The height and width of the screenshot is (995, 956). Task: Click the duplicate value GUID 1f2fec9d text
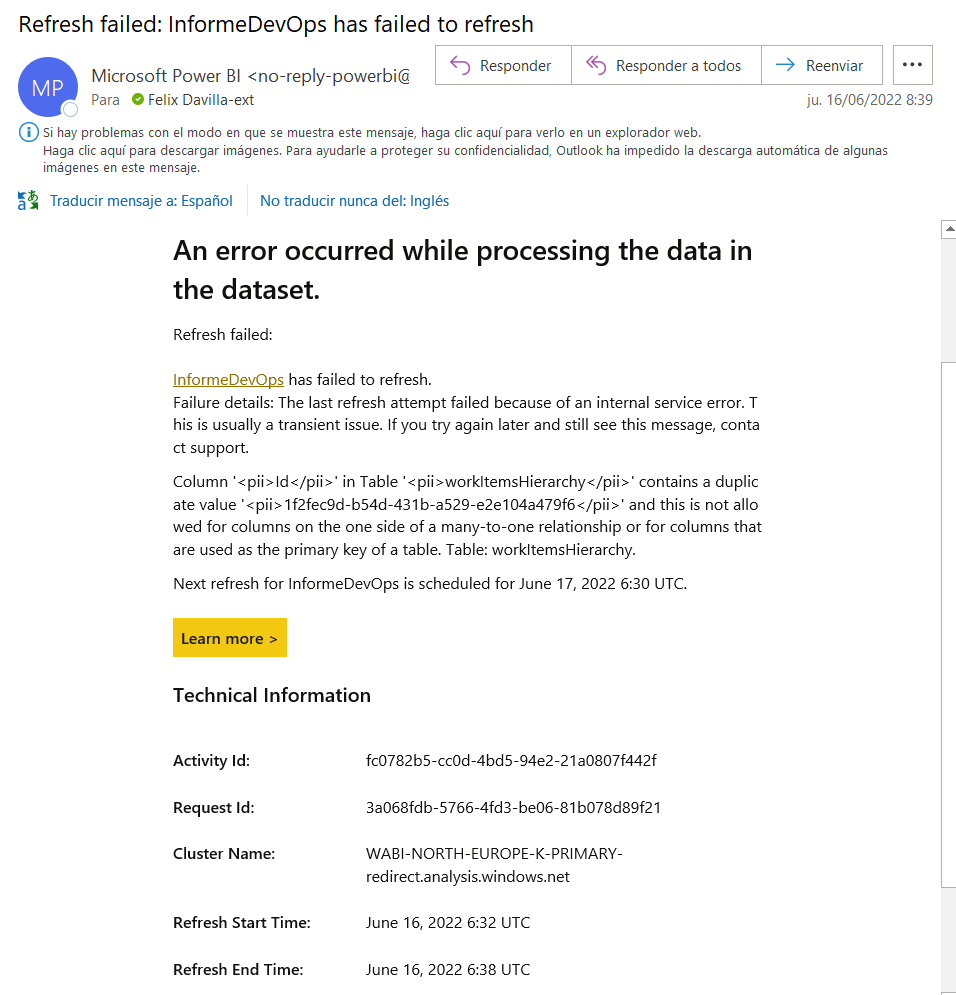pos(429,504)
